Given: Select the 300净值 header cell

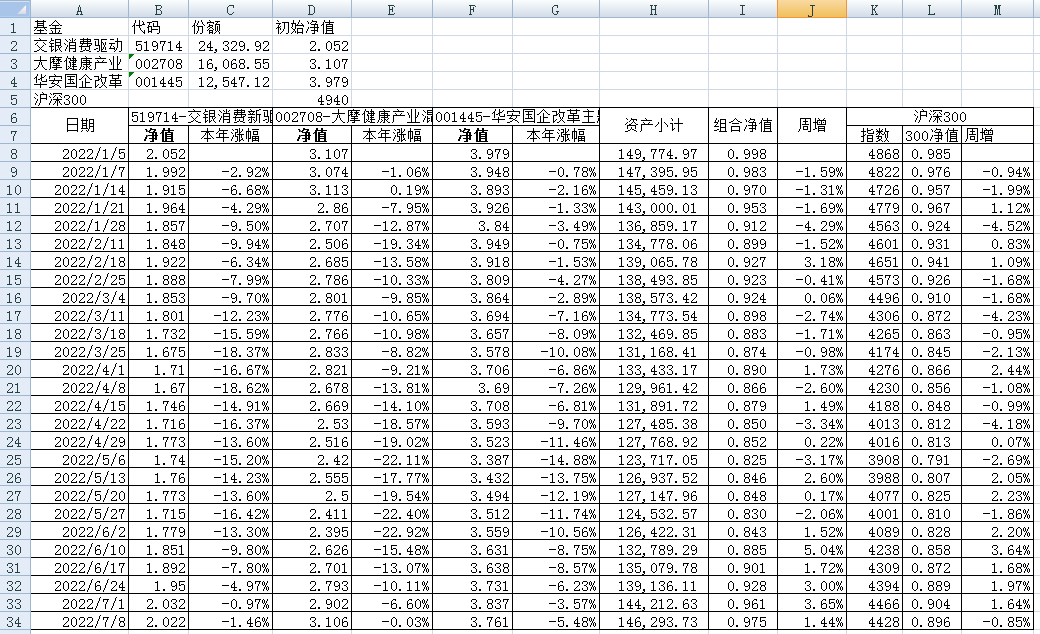Looking at the screenshot, I should (931, 135).
